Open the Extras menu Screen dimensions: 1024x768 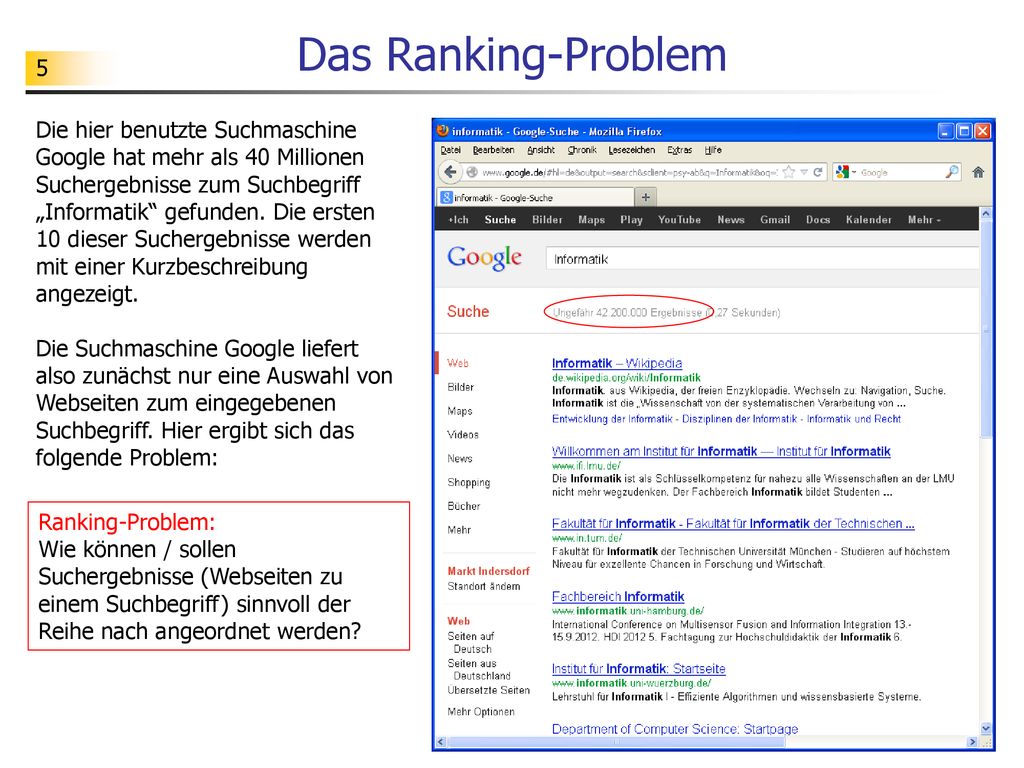[679, 150]
